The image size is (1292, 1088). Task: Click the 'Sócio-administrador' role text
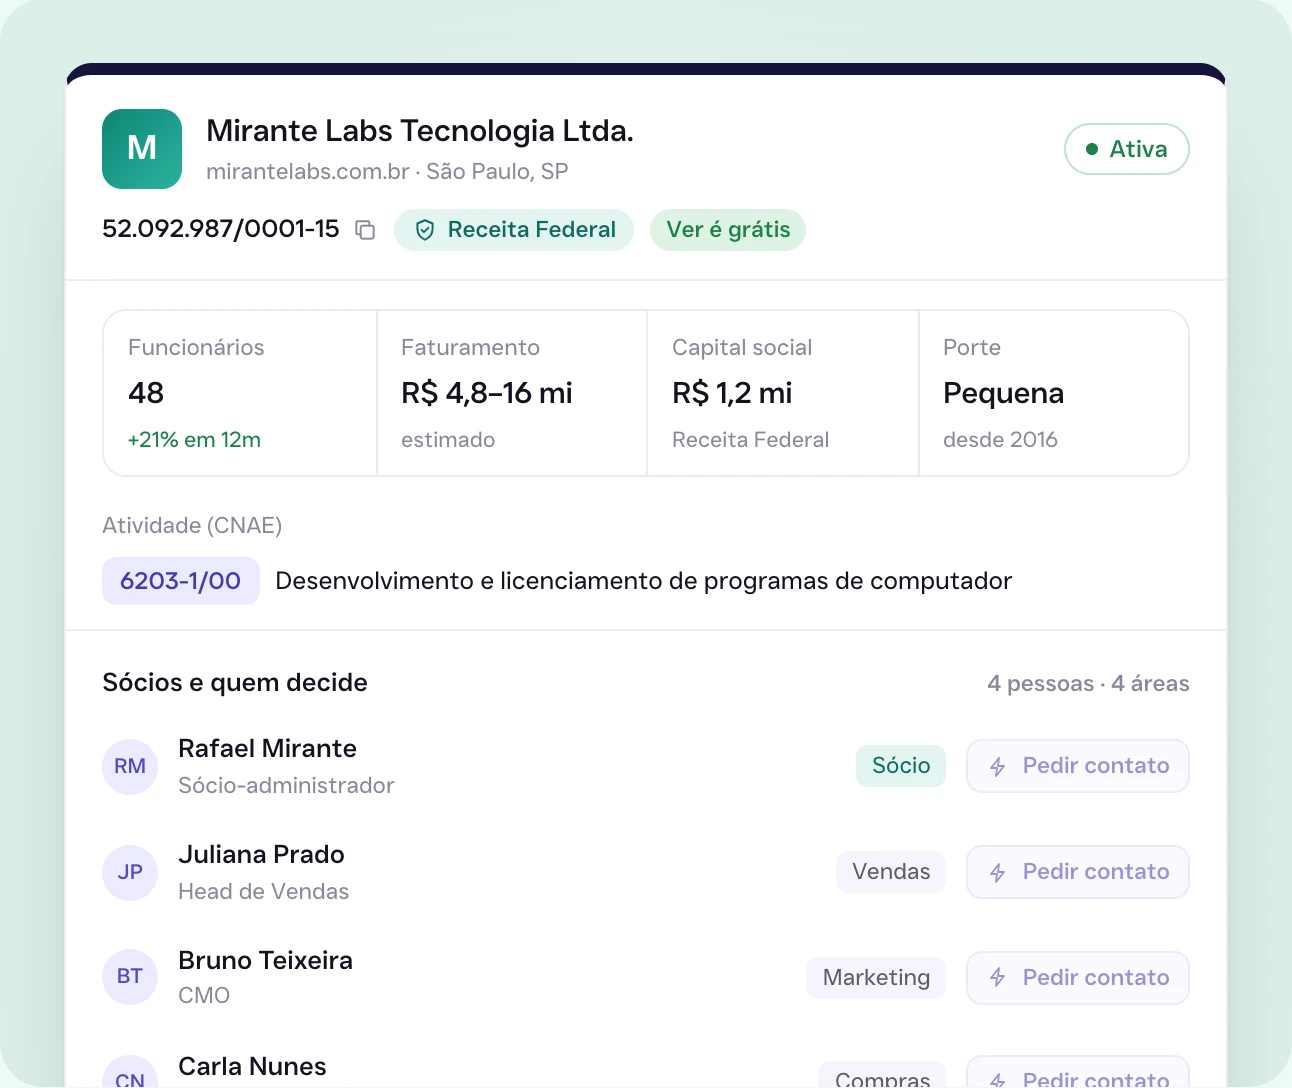tap(286, 786)
